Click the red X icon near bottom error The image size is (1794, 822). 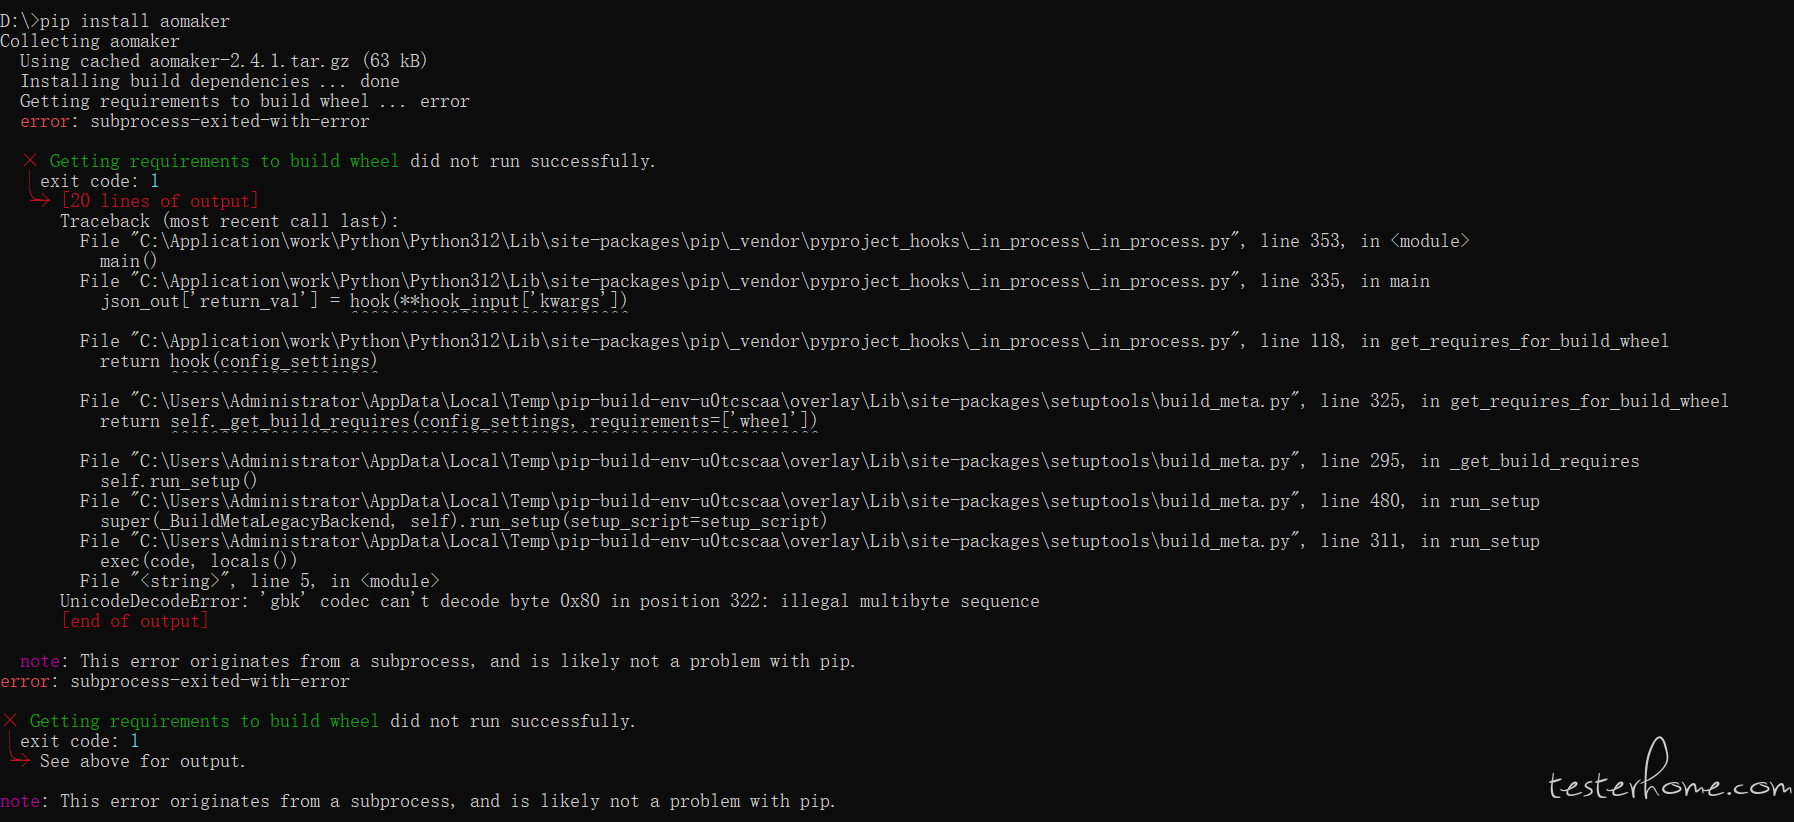pyautogui.click(x=10, y=721)
